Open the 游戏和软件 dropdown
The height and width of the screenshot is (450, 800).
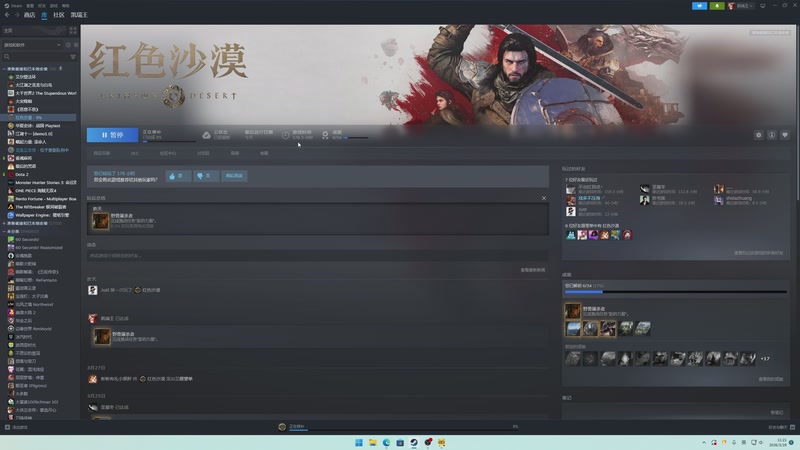[32, 45]
